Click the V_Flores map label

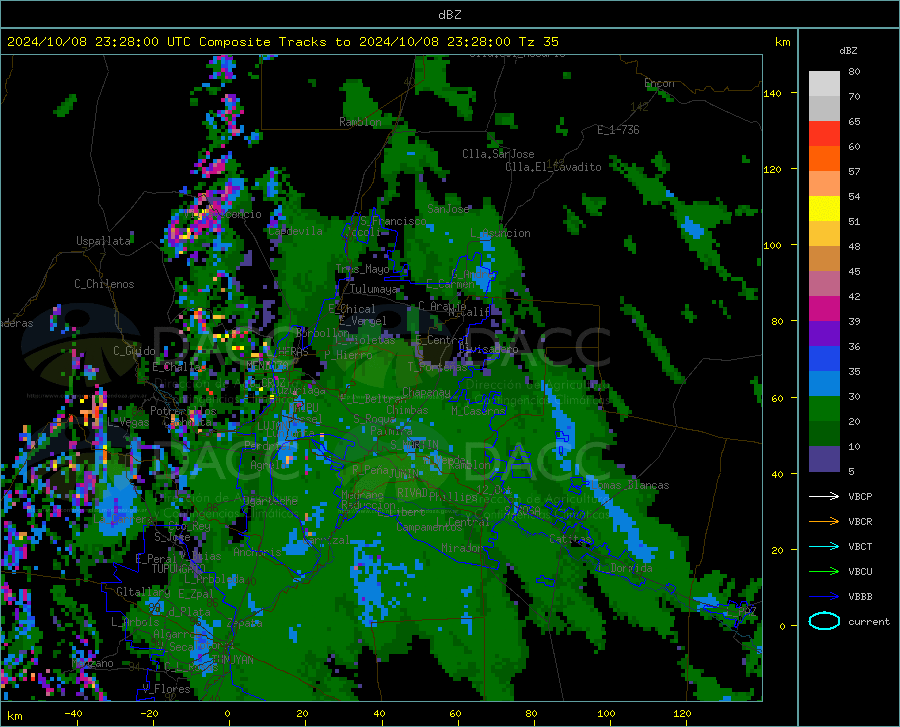point(166,689)
